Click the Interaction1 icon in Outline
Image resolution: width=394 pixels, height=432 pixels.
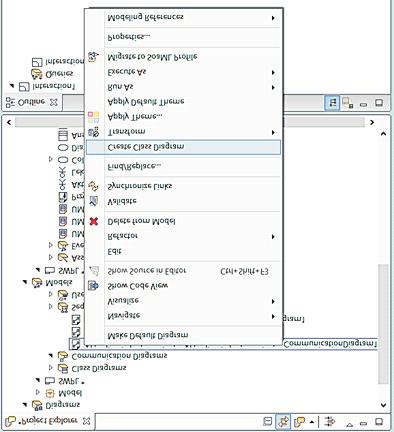[24, 87]
